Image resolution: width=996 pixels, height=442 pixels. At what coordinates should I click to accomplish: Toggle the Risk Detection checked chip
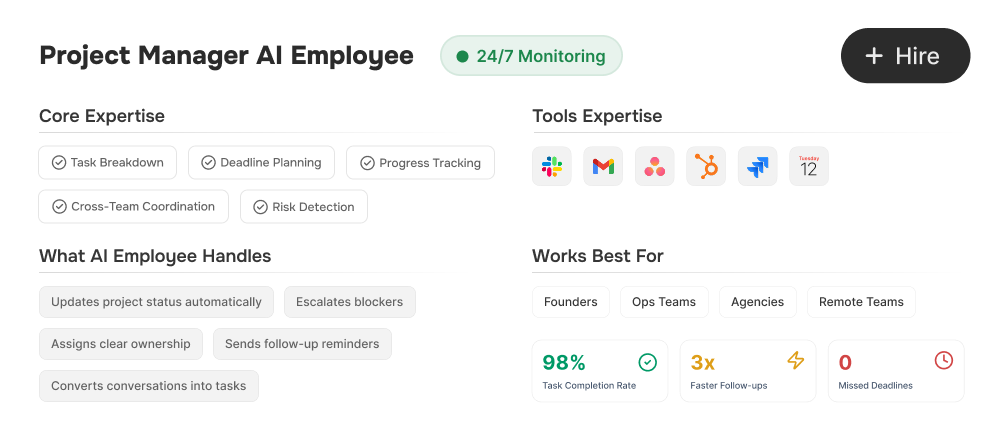(304, 207)
